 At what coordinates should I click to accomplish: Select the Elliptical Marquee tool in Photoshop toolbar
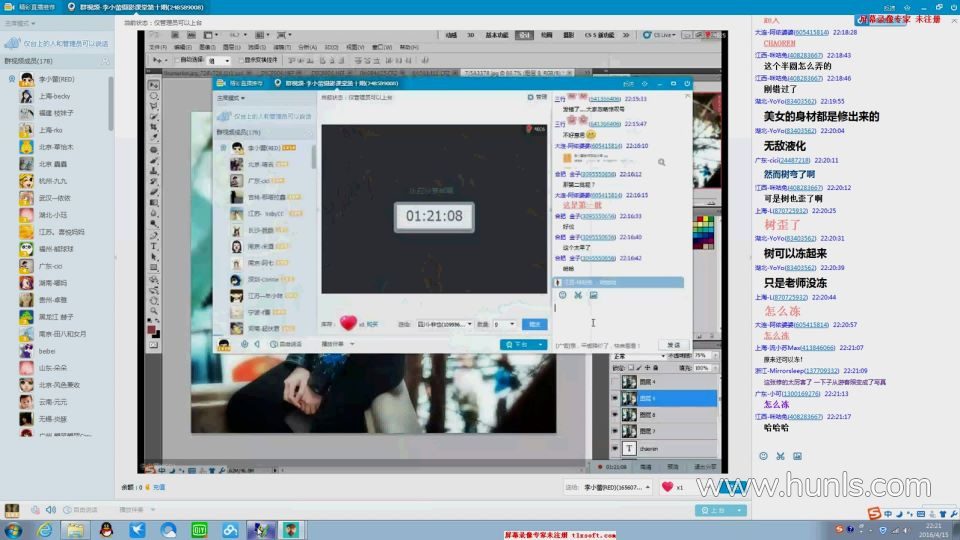pyautogui.click(x=154, y=96)
